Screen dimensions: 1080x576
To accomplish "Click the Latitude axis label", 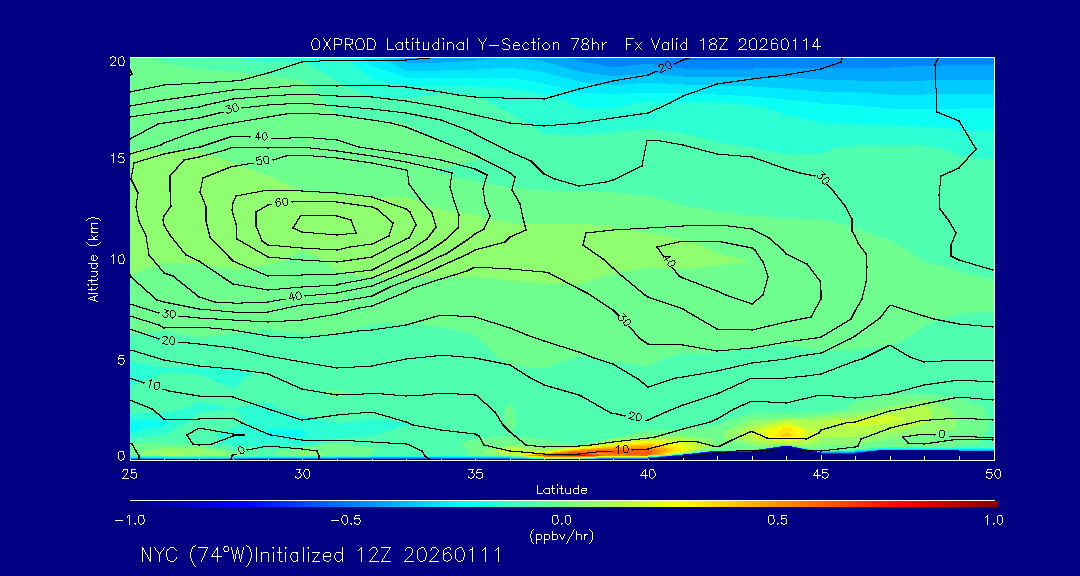I will tap(561, 489).
